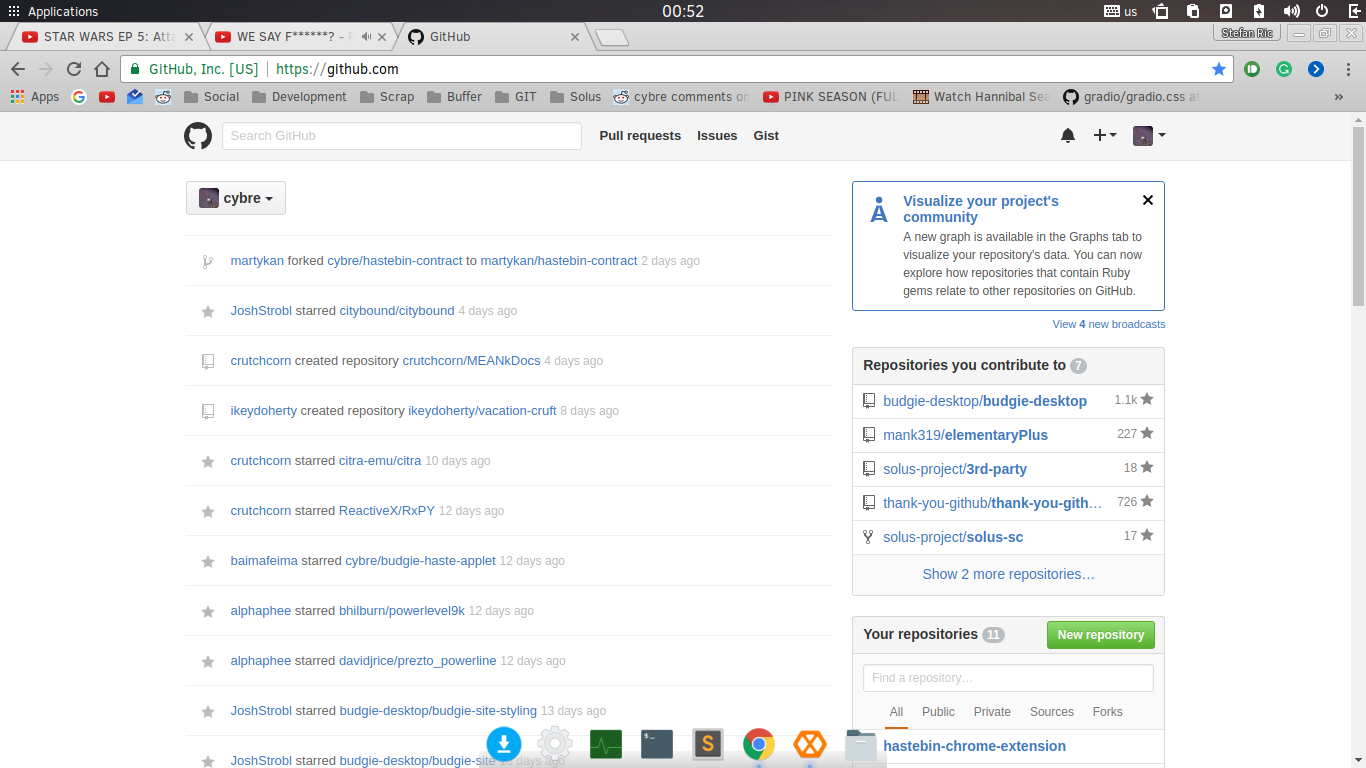This screenshot has height=768, width=1366.
Task: Select the Forks repositories filter
Action: click(x=1108, y=712)
